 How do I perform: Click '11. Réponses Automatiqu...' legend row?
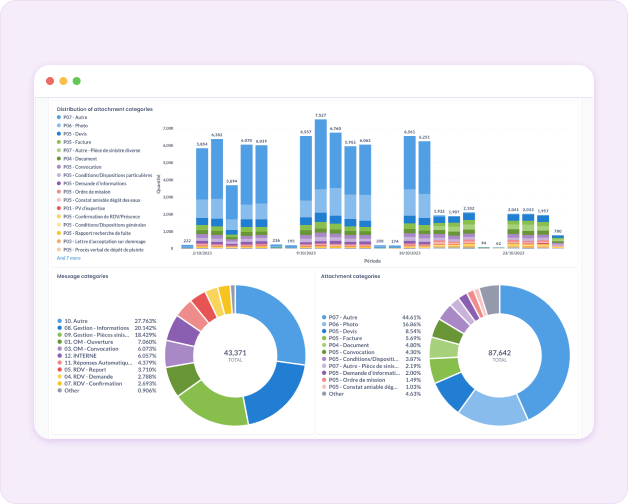107,363
